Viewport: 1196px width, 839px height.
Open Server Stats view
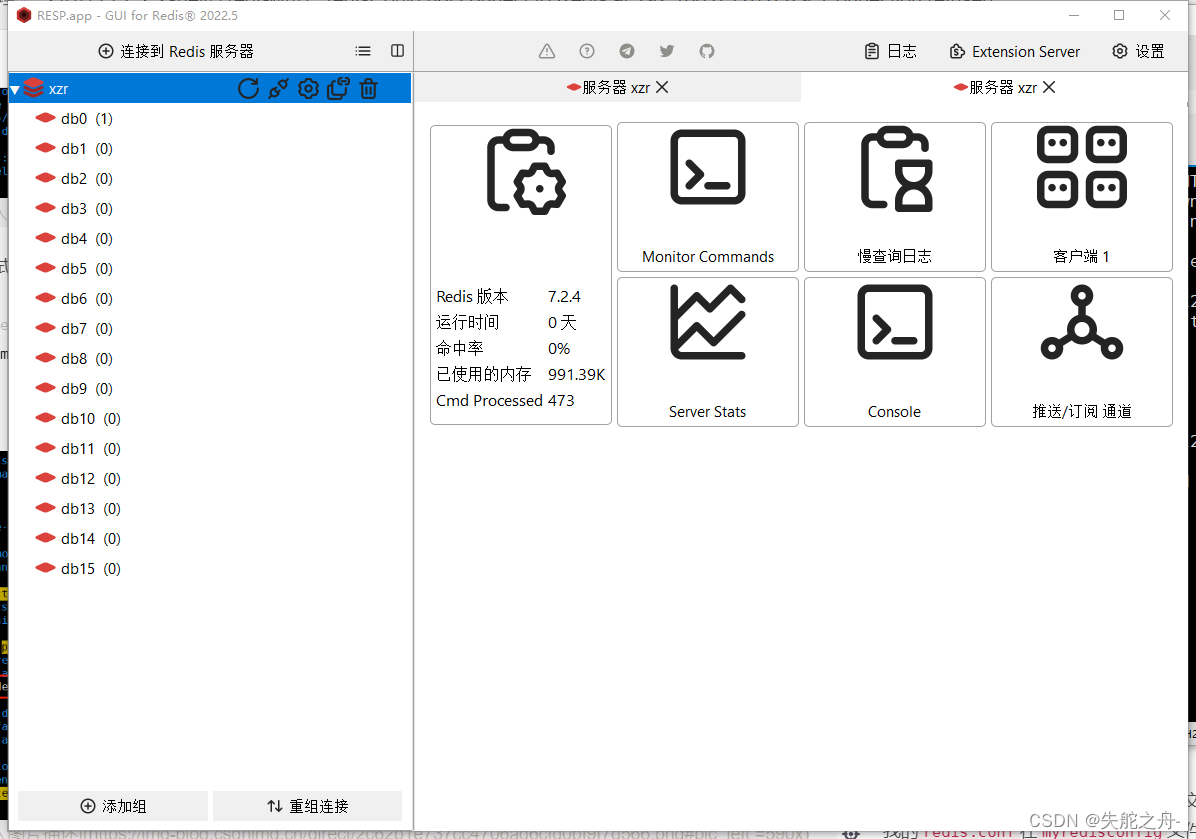tap(707, 352)
